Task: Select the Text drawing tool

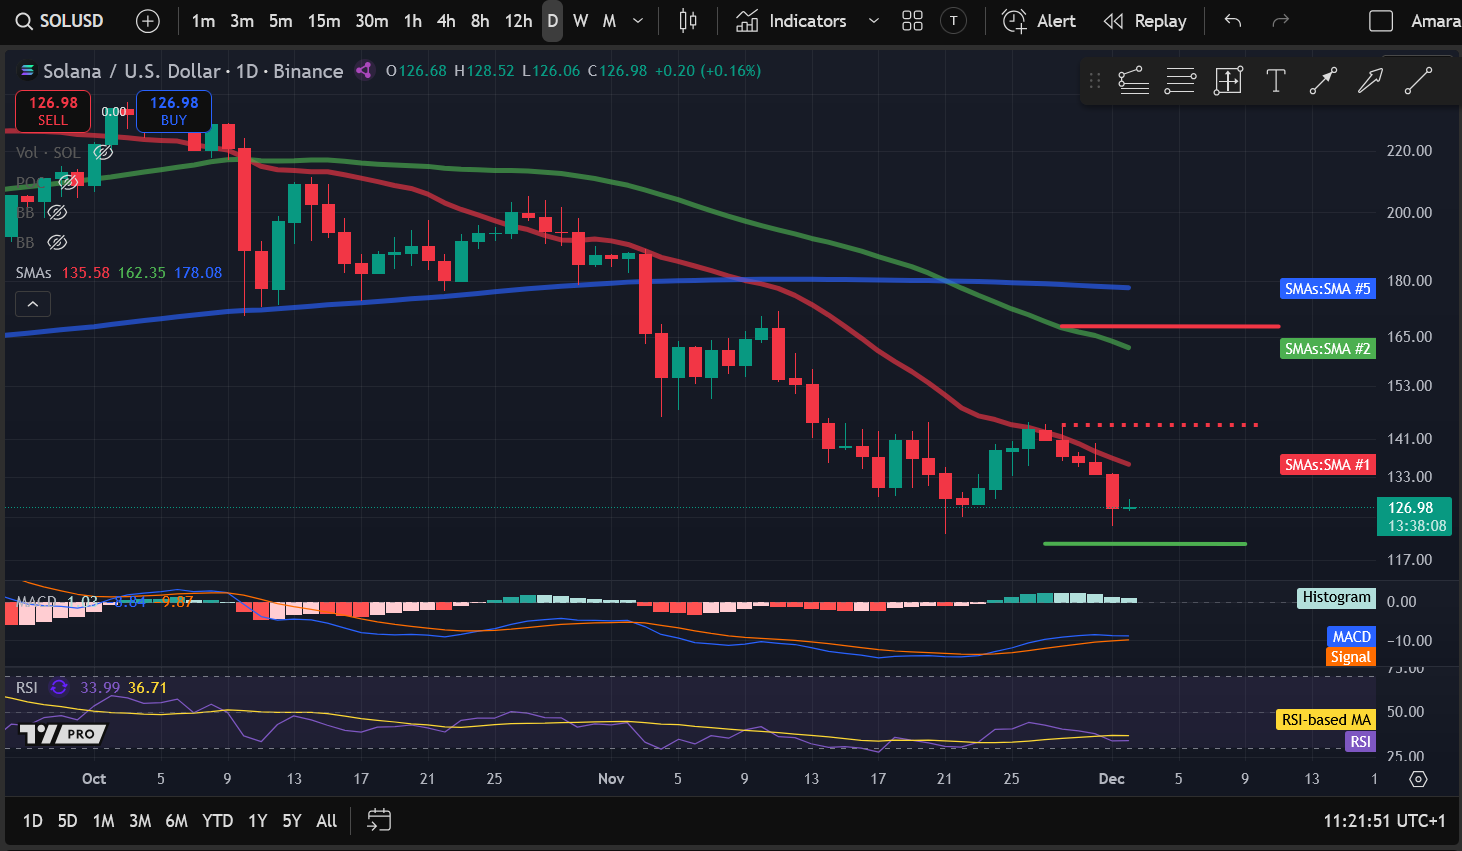Action: point(1275,81)
